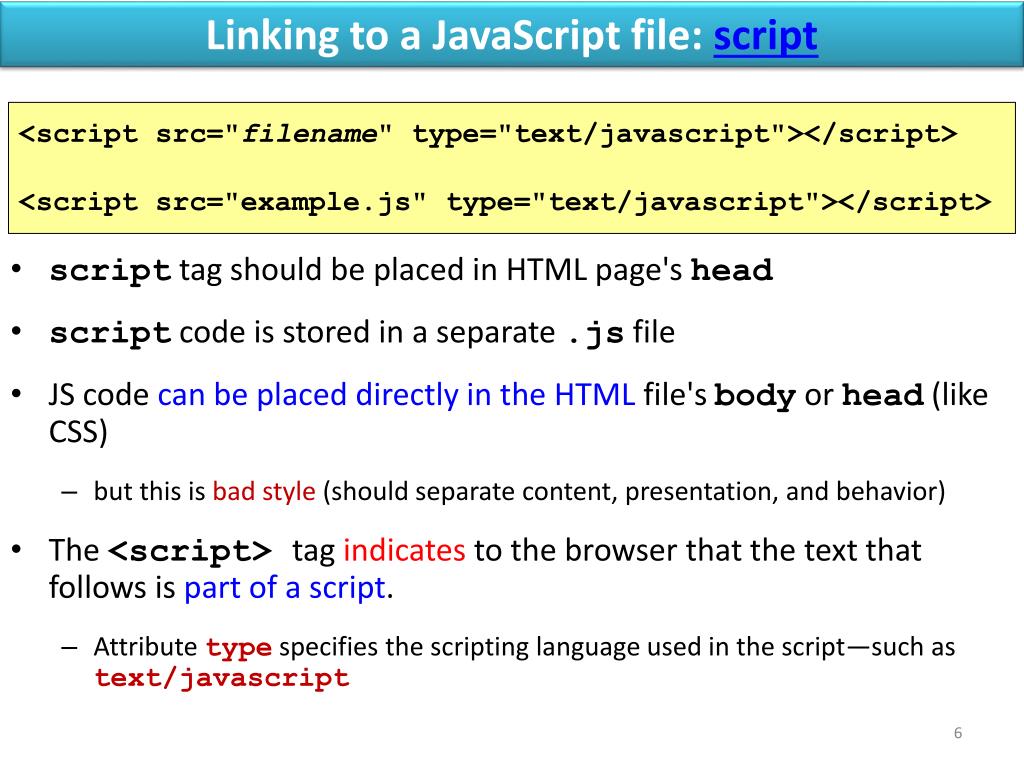Click the red word 'indicates'
Image resolution: width=1024 pixels, height=768 pixels.
[x=404, y=551]
